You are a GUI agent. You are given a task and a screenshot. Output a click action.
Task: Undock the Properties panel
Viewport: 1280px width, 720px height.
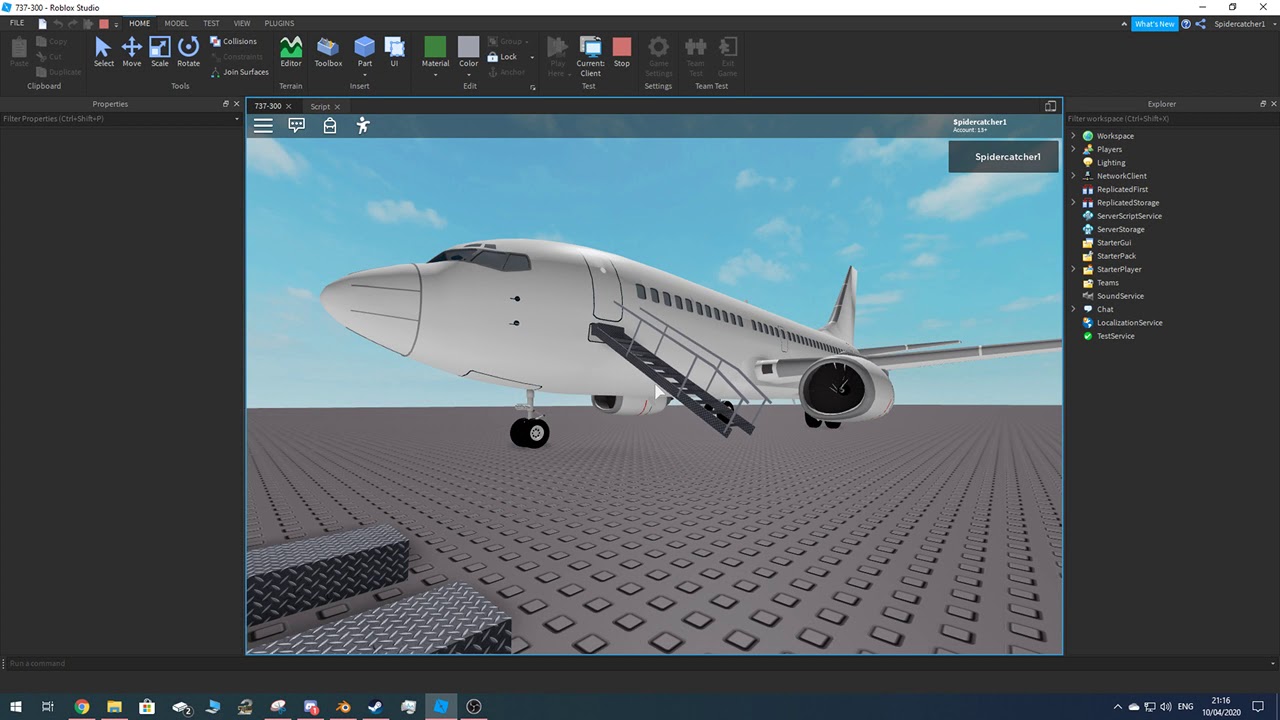click(226, 104)
